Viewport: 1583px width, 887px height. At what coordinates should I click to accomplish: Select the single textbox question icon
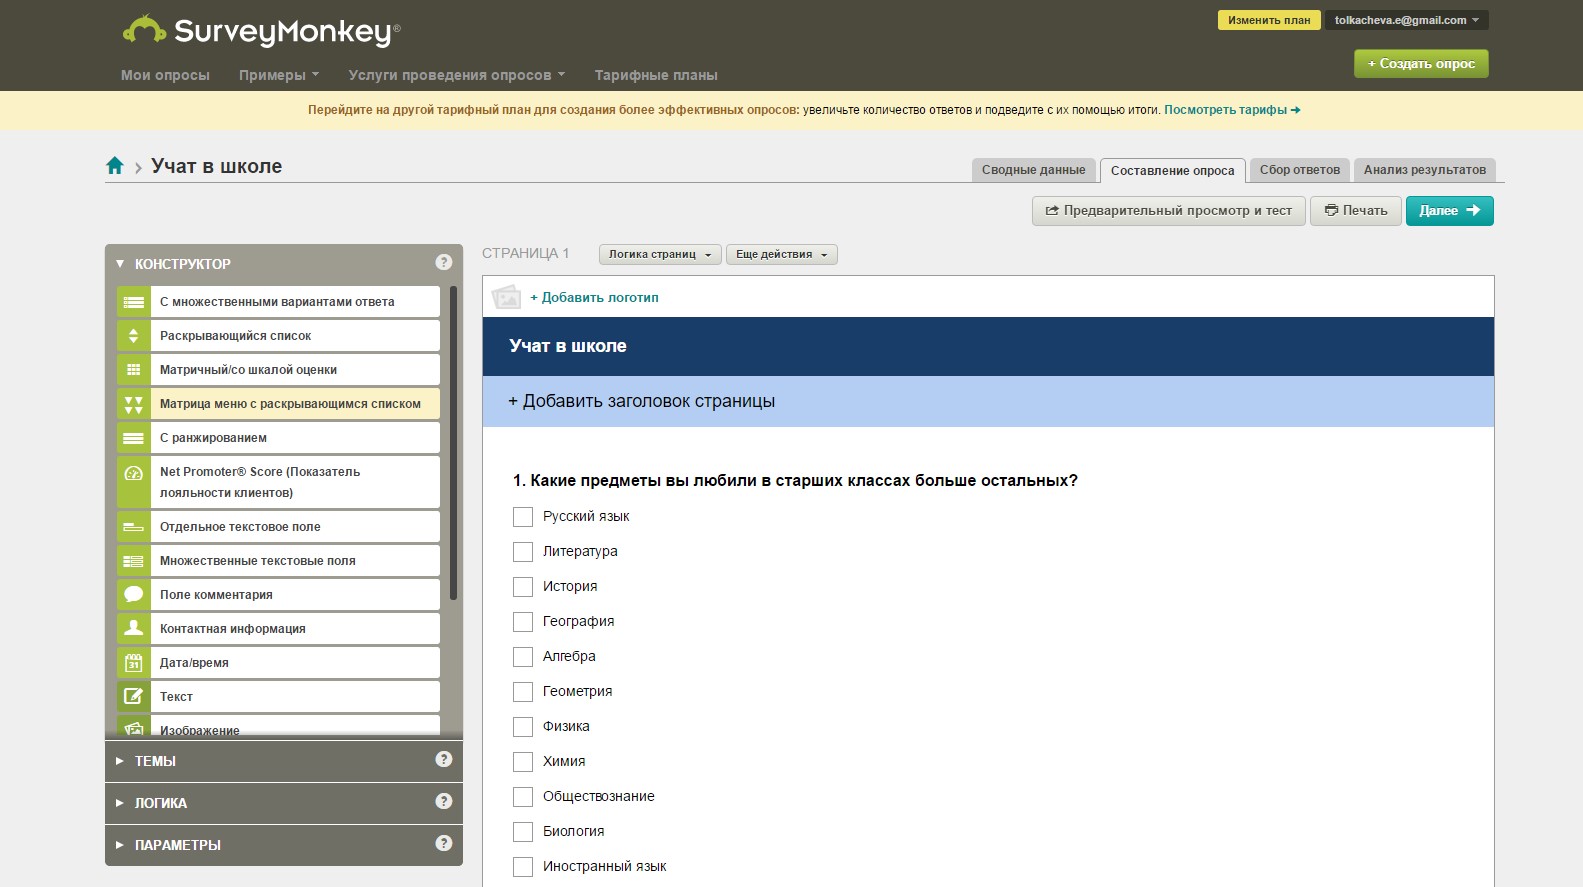point(133,527)
